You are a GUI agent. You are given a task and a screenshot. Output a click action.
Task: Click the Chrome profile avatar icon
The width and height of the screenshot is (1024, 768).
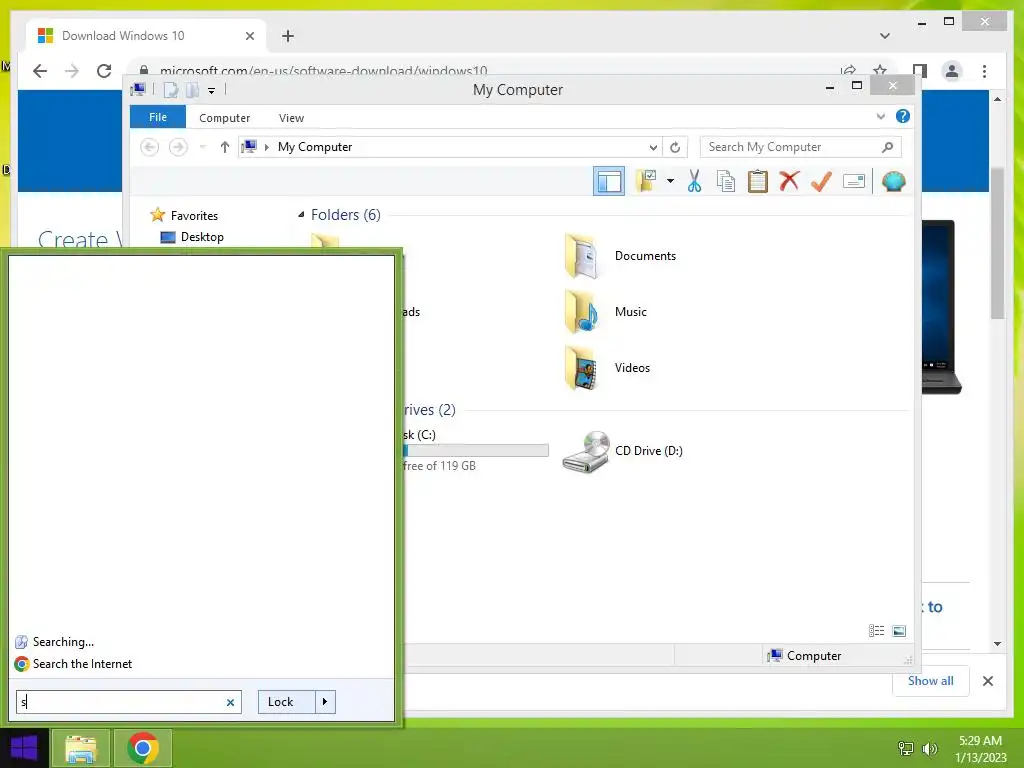[952, 71]
